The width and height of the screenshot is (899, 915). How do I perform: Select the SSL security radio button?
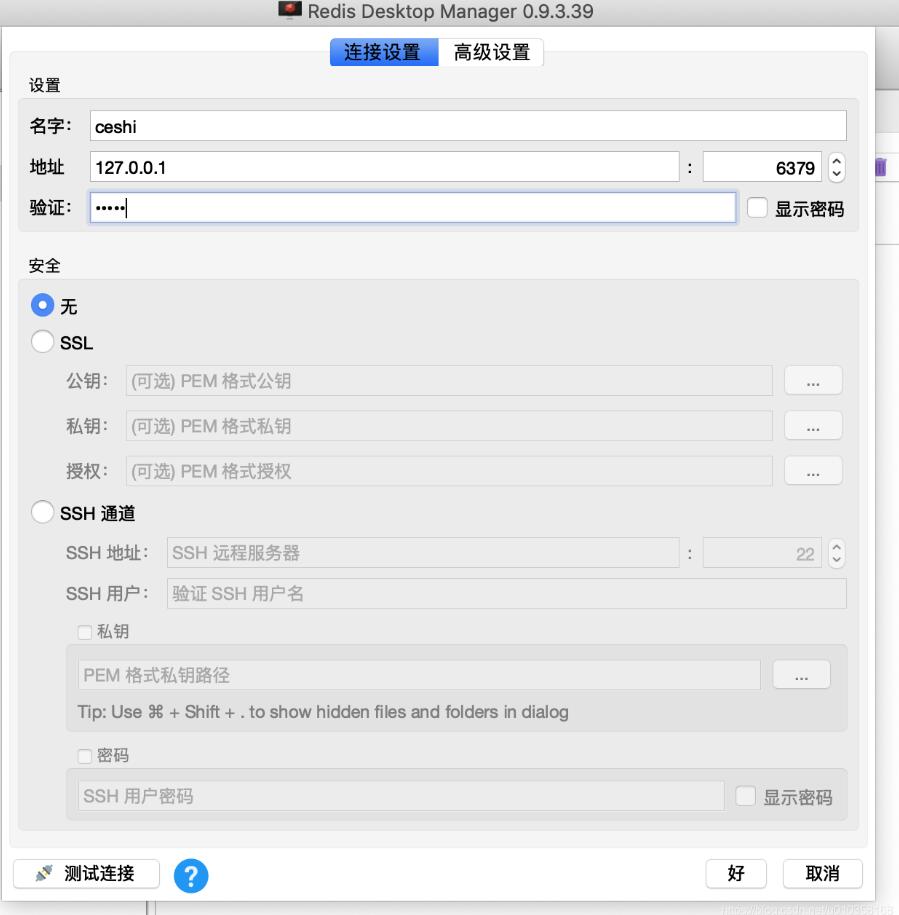pyautogui.click(x=43, y=343)
